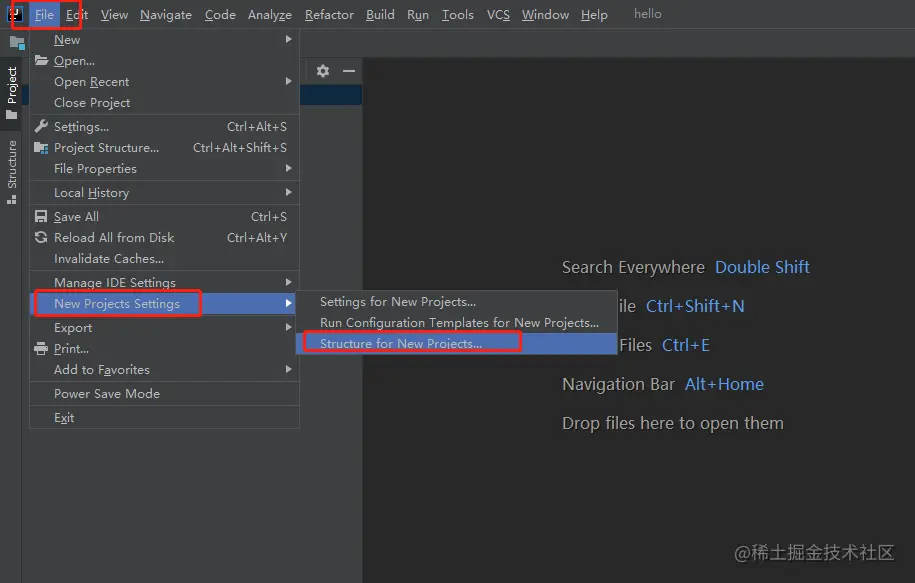Click the 'Drop files here to open them' text

point(673,423)
